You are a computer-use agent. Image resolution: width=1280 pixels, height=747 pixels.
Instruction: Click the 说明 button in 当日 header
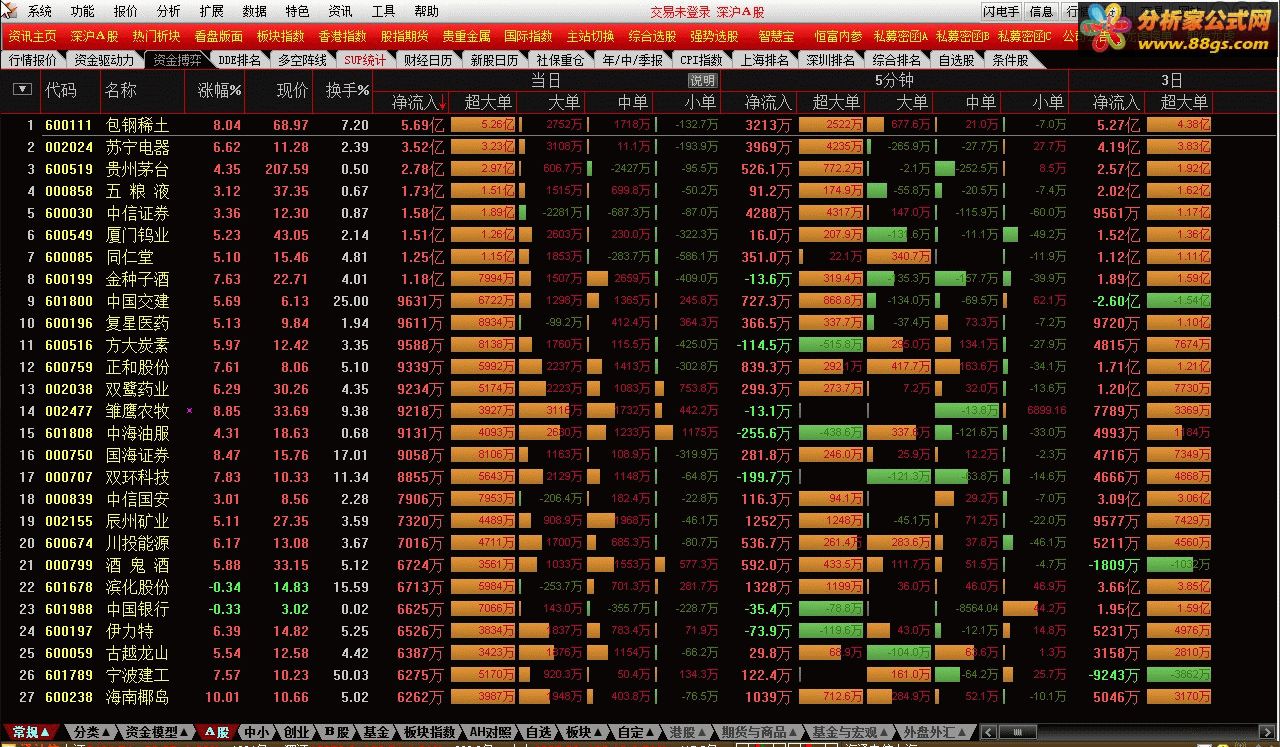pos(702,80)
